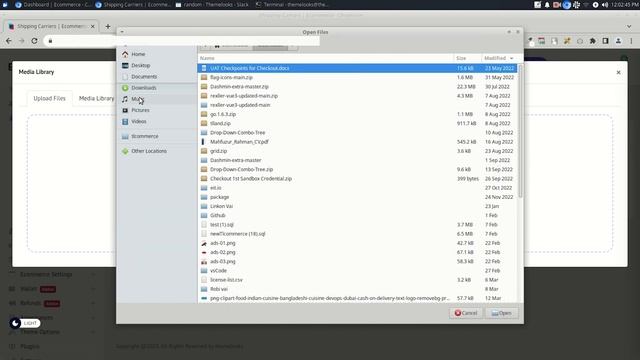
Task: Click the browser back arrow
Action: 9,41
